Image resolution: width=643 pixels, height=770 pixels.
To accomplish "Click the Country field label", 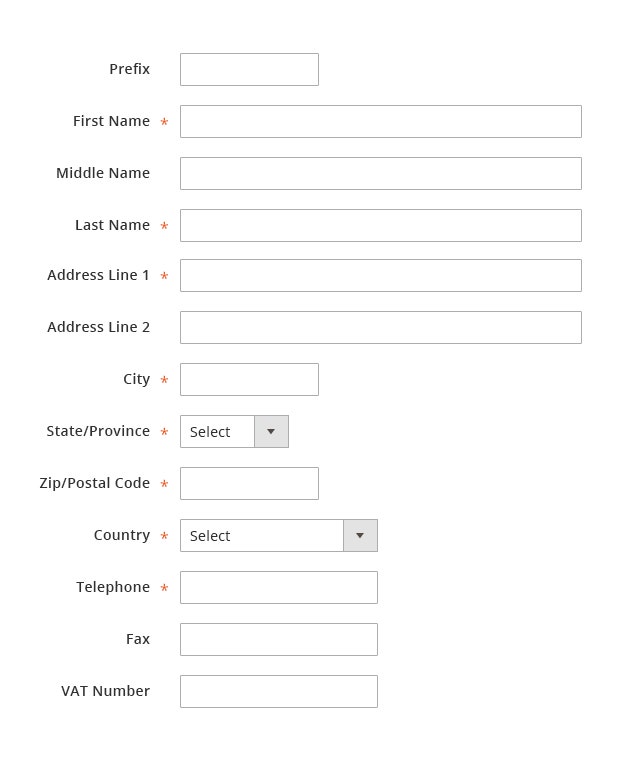I will pos(122,535).
